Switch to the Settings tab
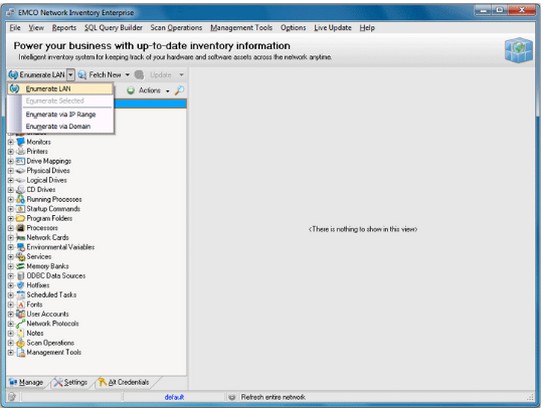Viewport: 543px width, 409px height. tap(71, 382)
